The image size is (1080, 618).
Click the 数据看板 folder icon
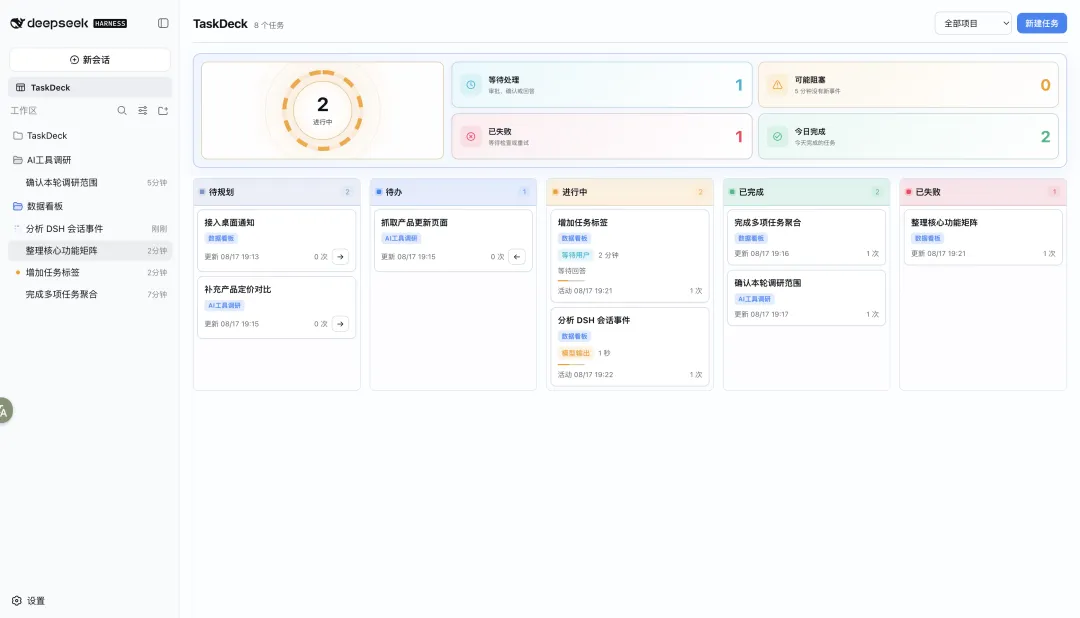pyautogui.click(x=18, y=206)
